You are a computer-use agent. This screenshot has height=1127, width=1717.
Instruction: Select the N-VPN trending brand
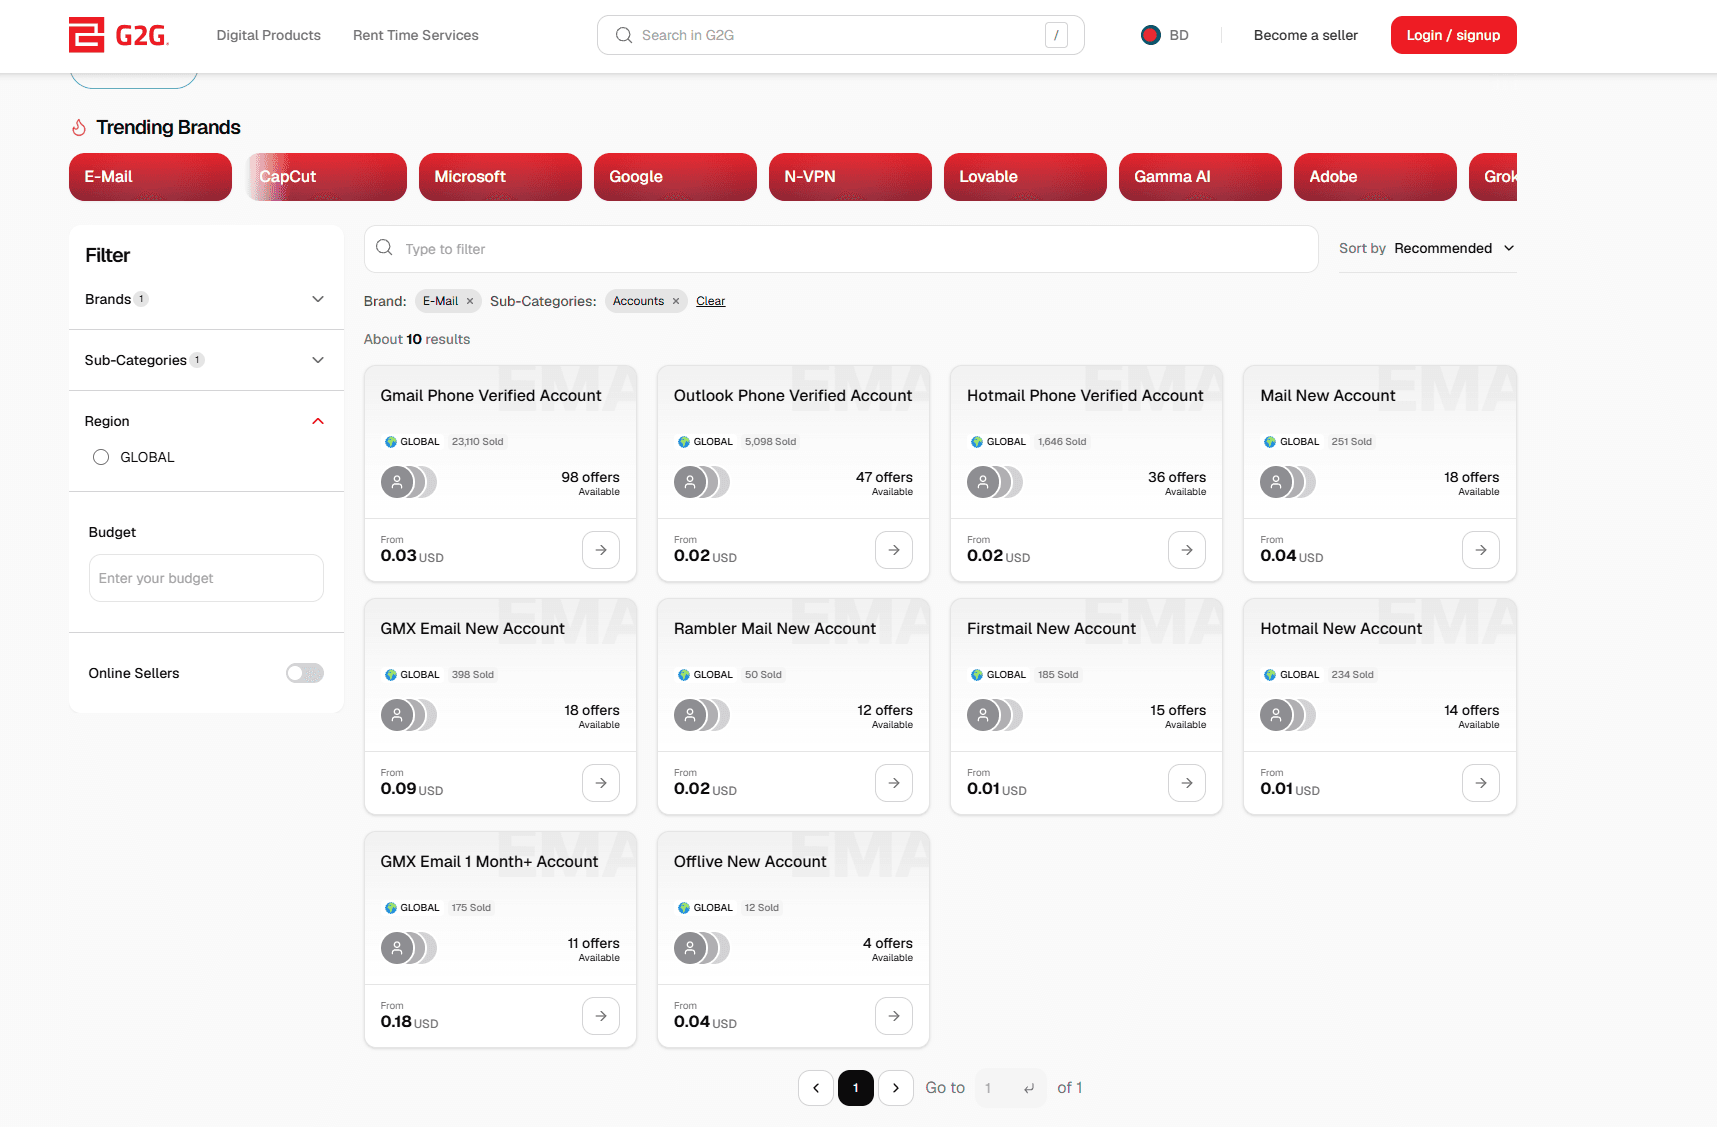click(x=850, y=177)
